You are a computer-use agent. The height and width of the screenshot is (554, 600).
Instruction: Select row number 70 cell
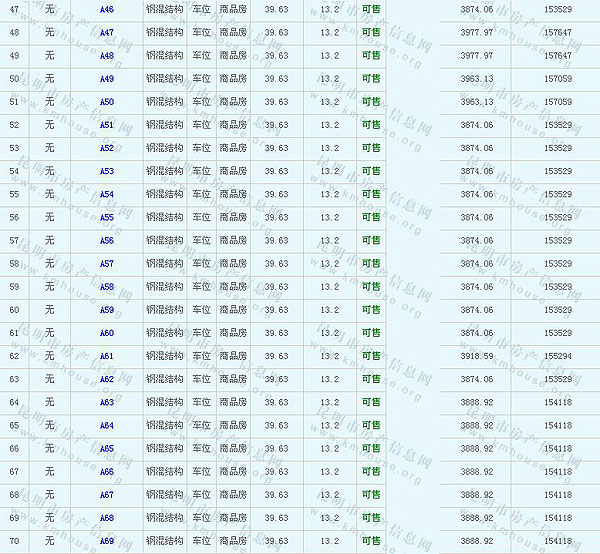pos(14,541)
